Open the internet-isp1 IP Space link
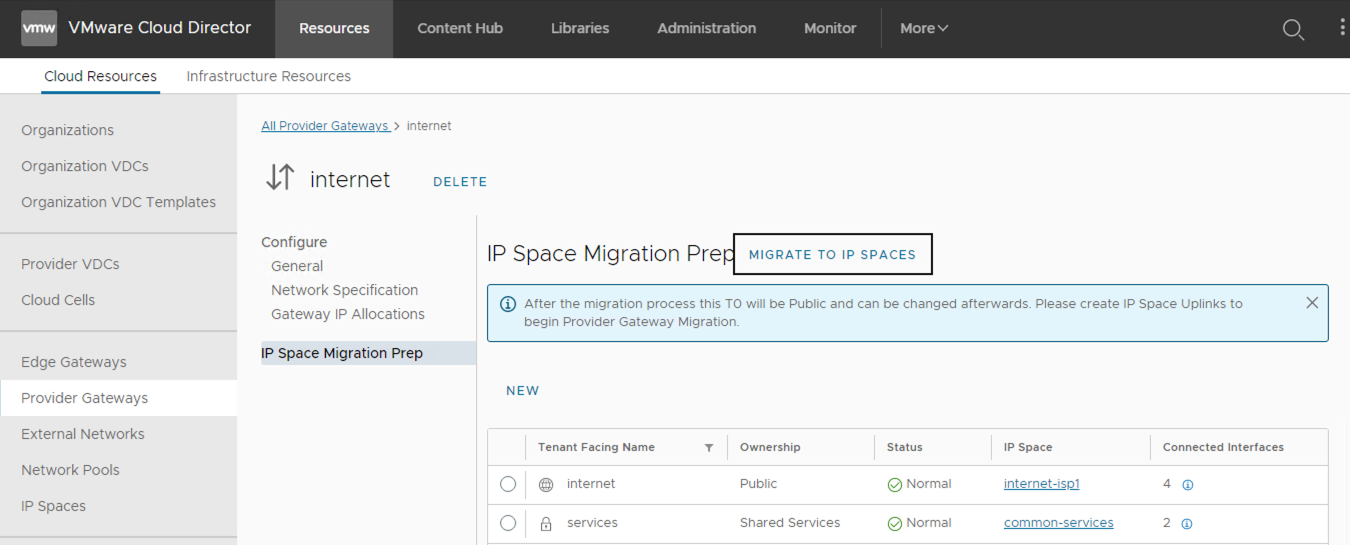 click(x=1041, y=484)
